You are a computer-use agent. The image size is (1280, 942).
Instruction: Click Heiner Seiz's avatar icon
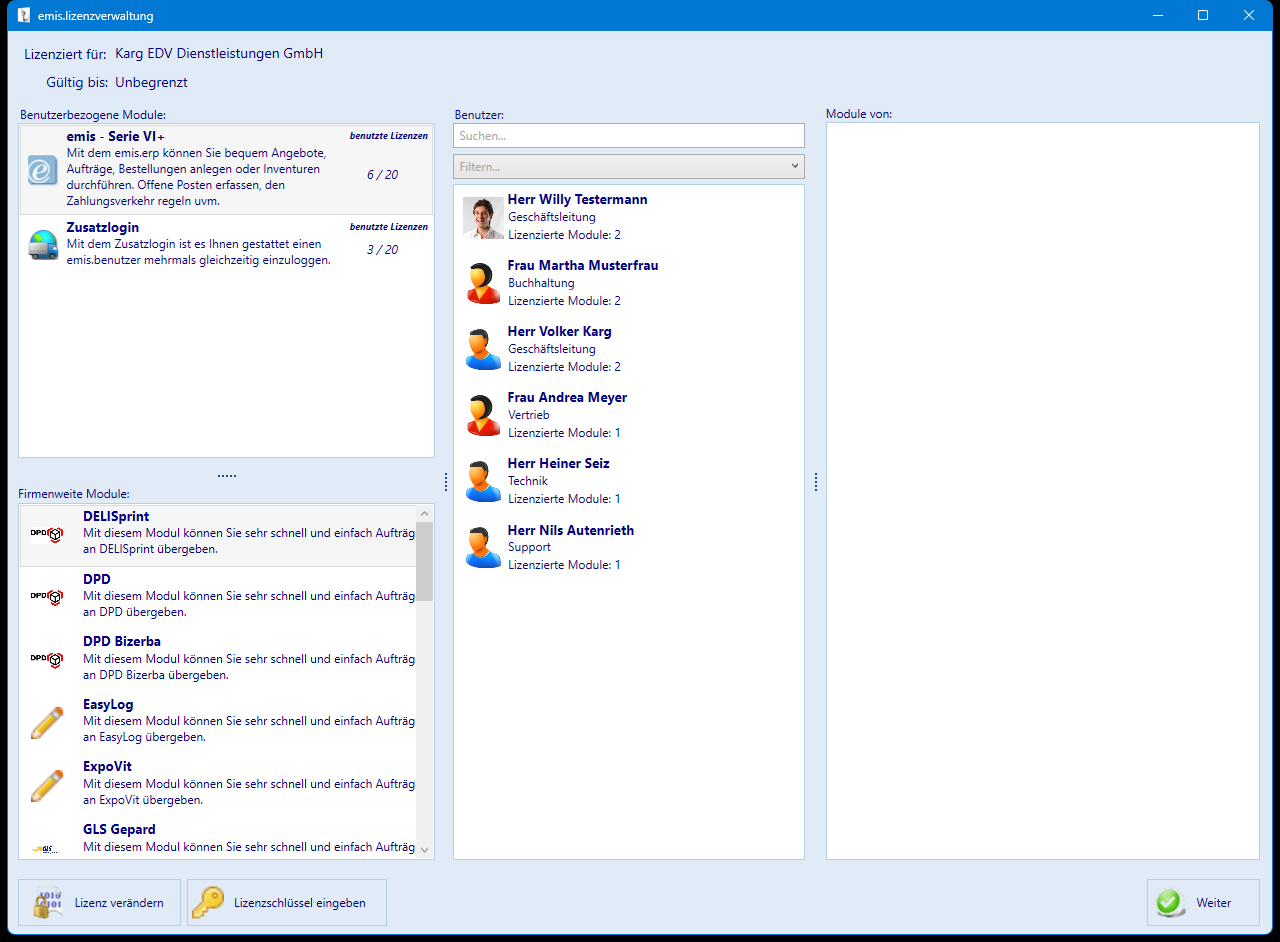pyautogui.click(x=483, y=481)
